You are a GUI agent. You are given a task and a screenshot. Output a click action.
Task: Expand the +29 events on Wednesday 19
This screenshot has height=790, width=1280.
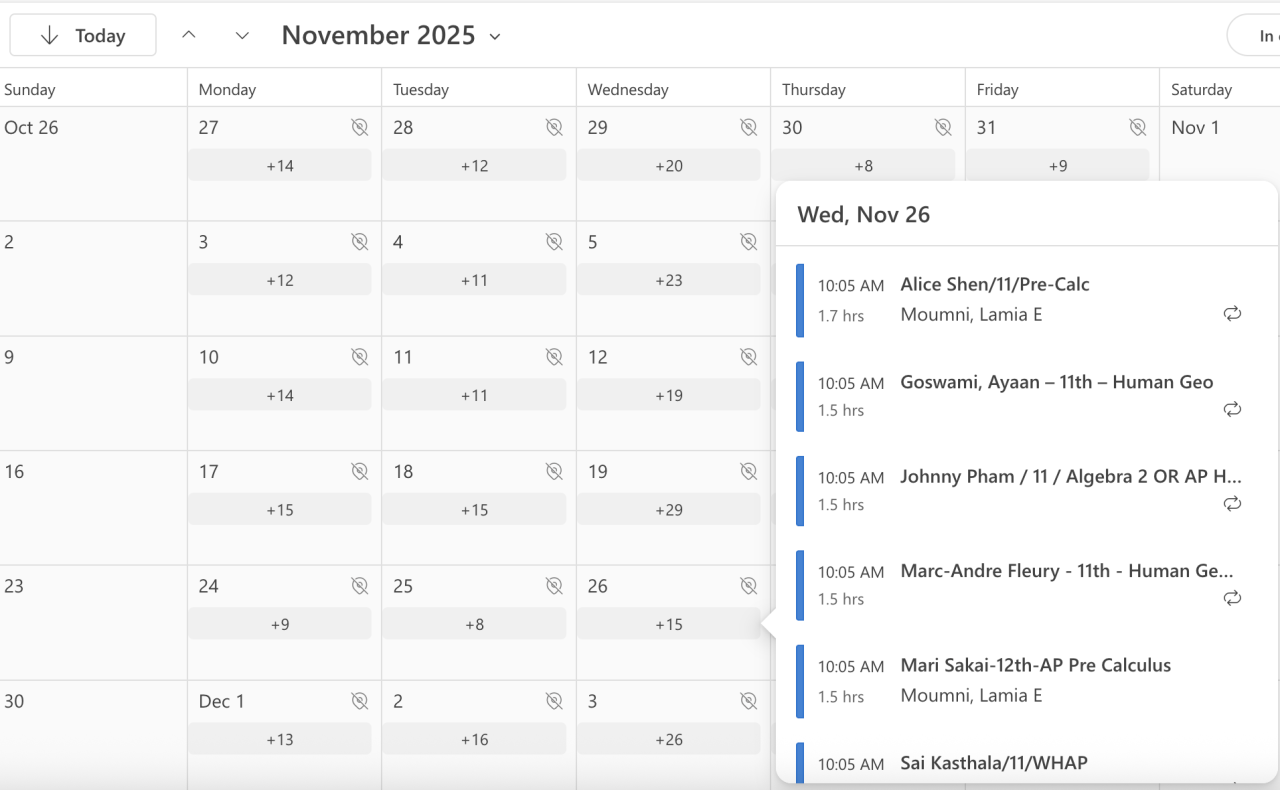[x=668, y=510]
